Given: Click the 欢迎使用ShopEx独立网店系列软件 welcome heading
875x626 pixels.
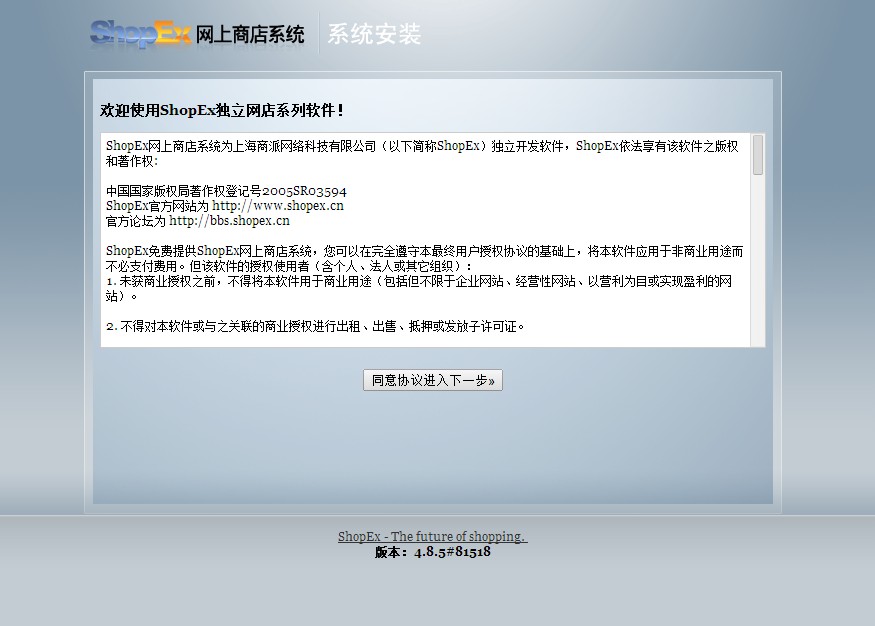Looking at the screenshot, I should coord(222,110).
